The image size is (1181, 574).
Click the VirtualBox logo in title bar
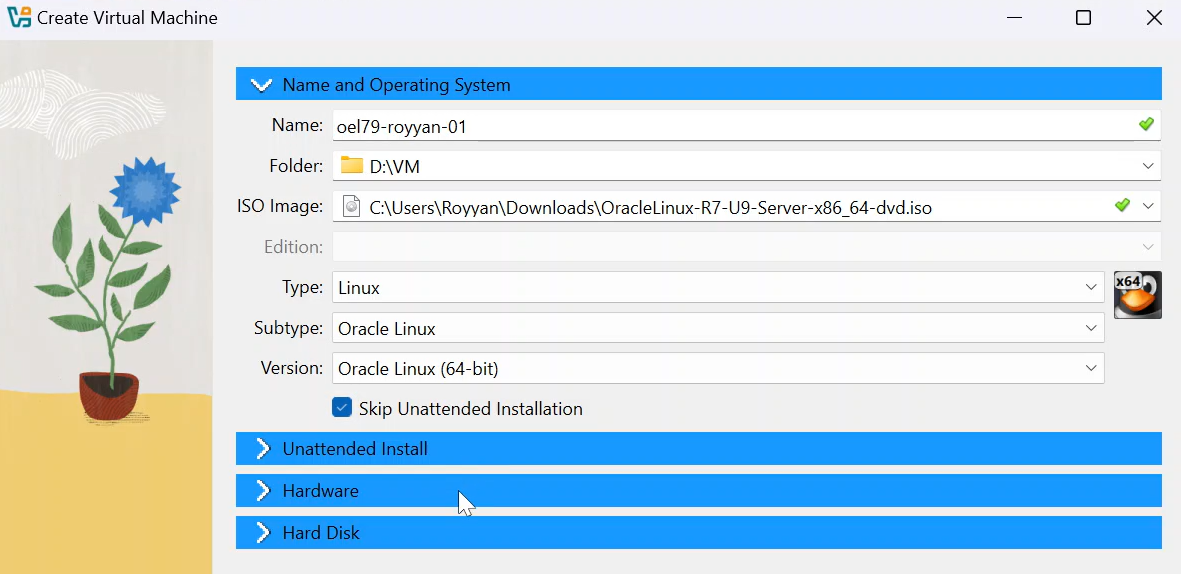click(18, 18)
